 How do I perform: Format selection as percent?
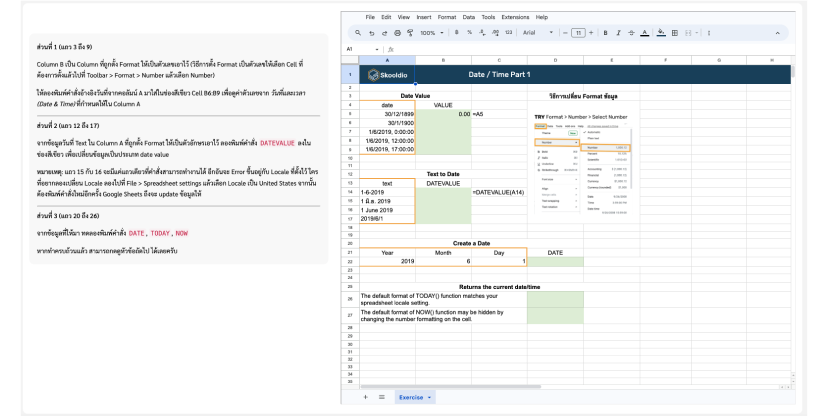click(469, 33)
